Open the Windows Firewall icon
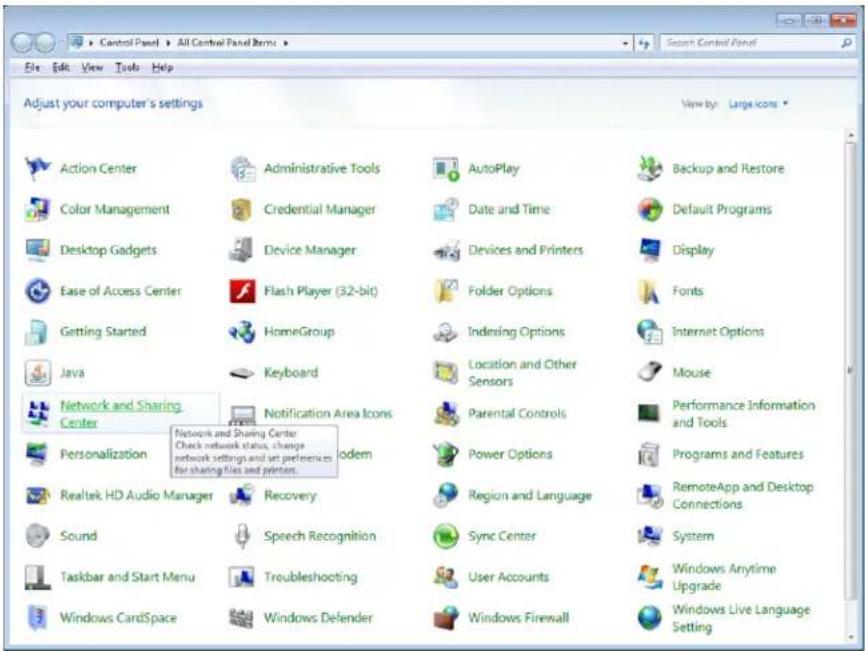This screenshot has height=651, width=865. 446,617
